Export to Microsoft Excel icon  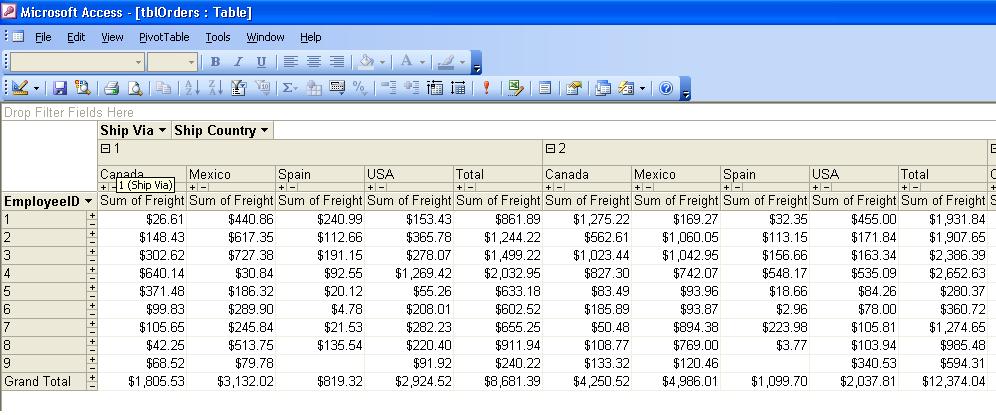[516, 88]
